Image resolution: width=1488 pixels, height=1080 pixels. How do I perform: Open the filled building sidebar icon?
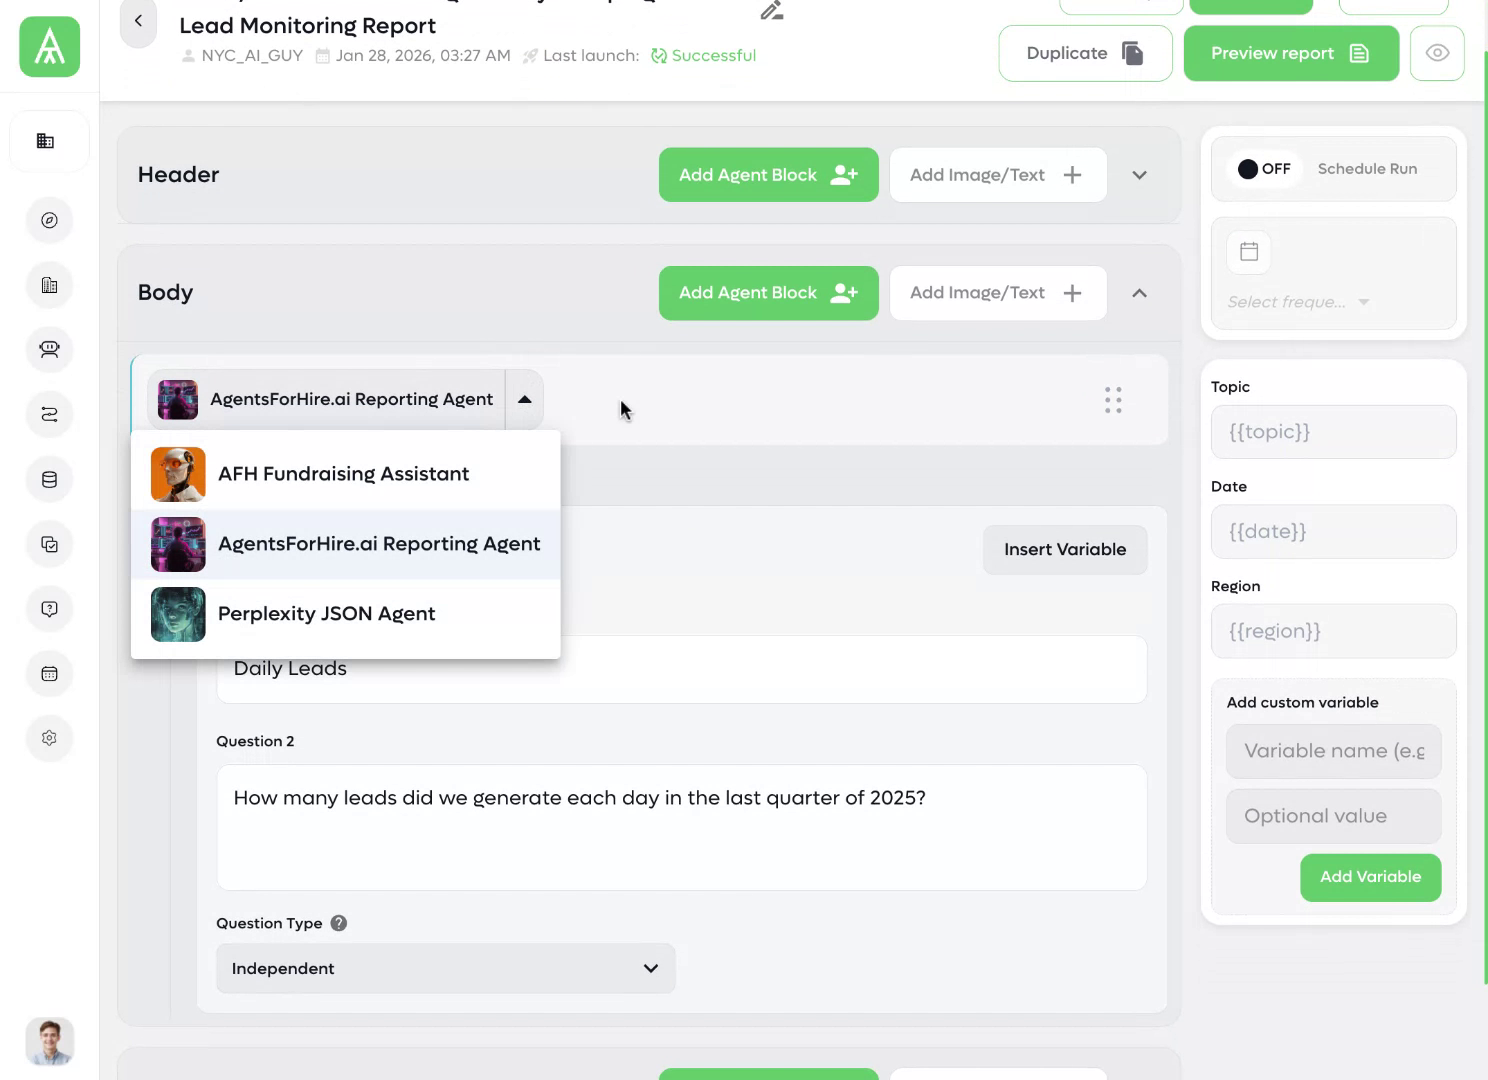pos(45,141)
